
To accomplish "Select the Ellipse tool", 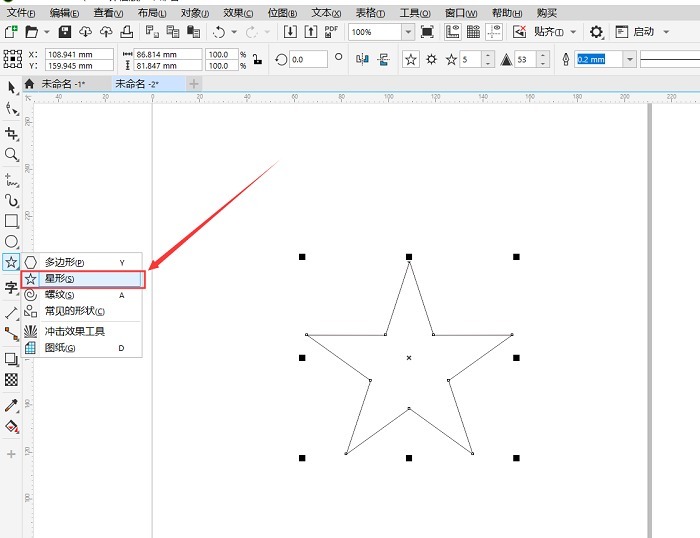I will (x=12, y=242).
